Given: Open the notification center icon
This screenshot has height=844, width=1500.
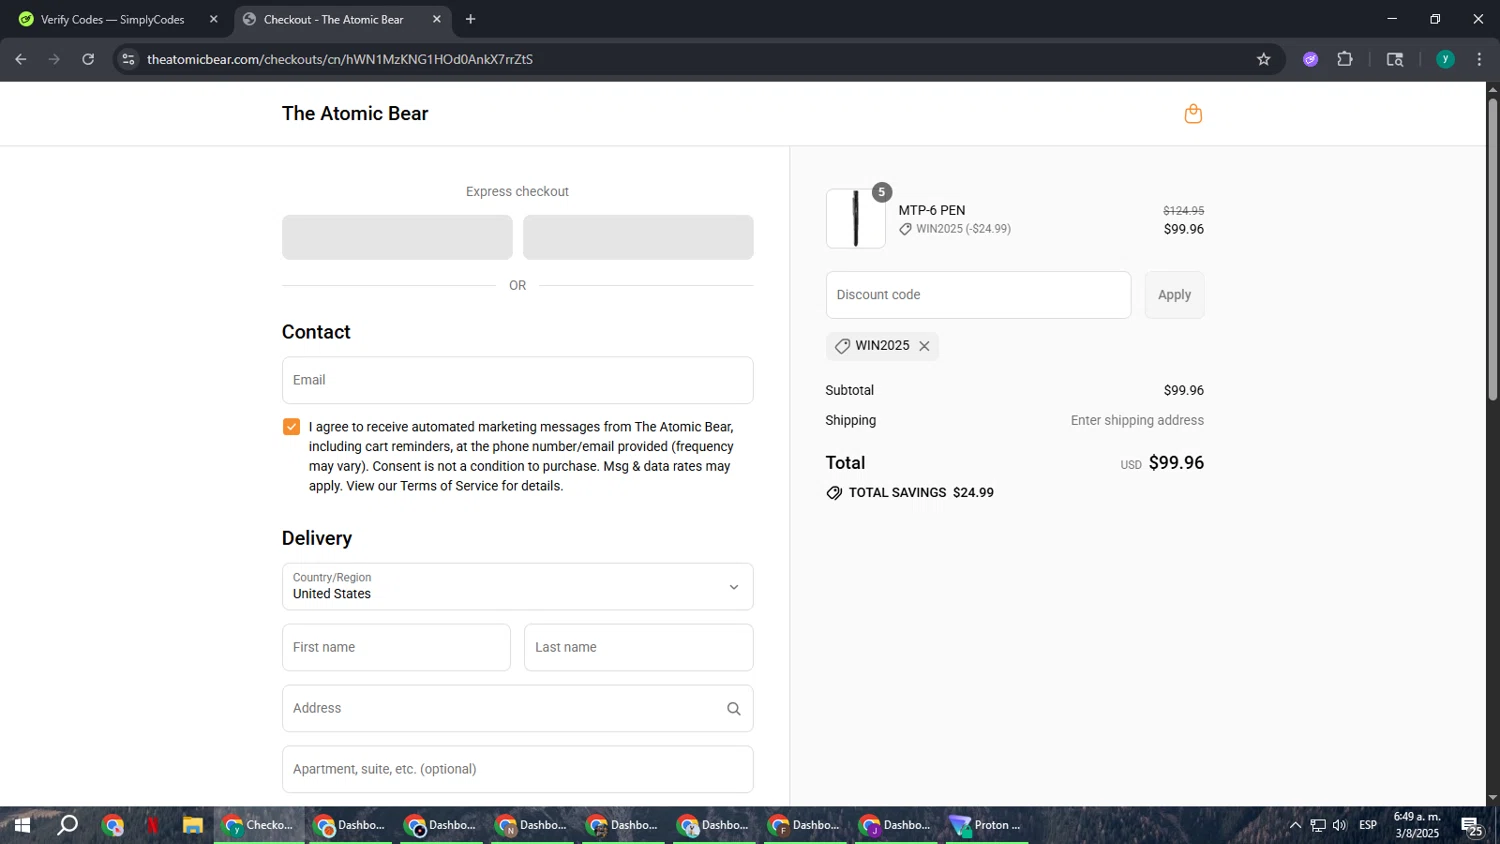Looking at the screenshot, I should point(1471,825).
